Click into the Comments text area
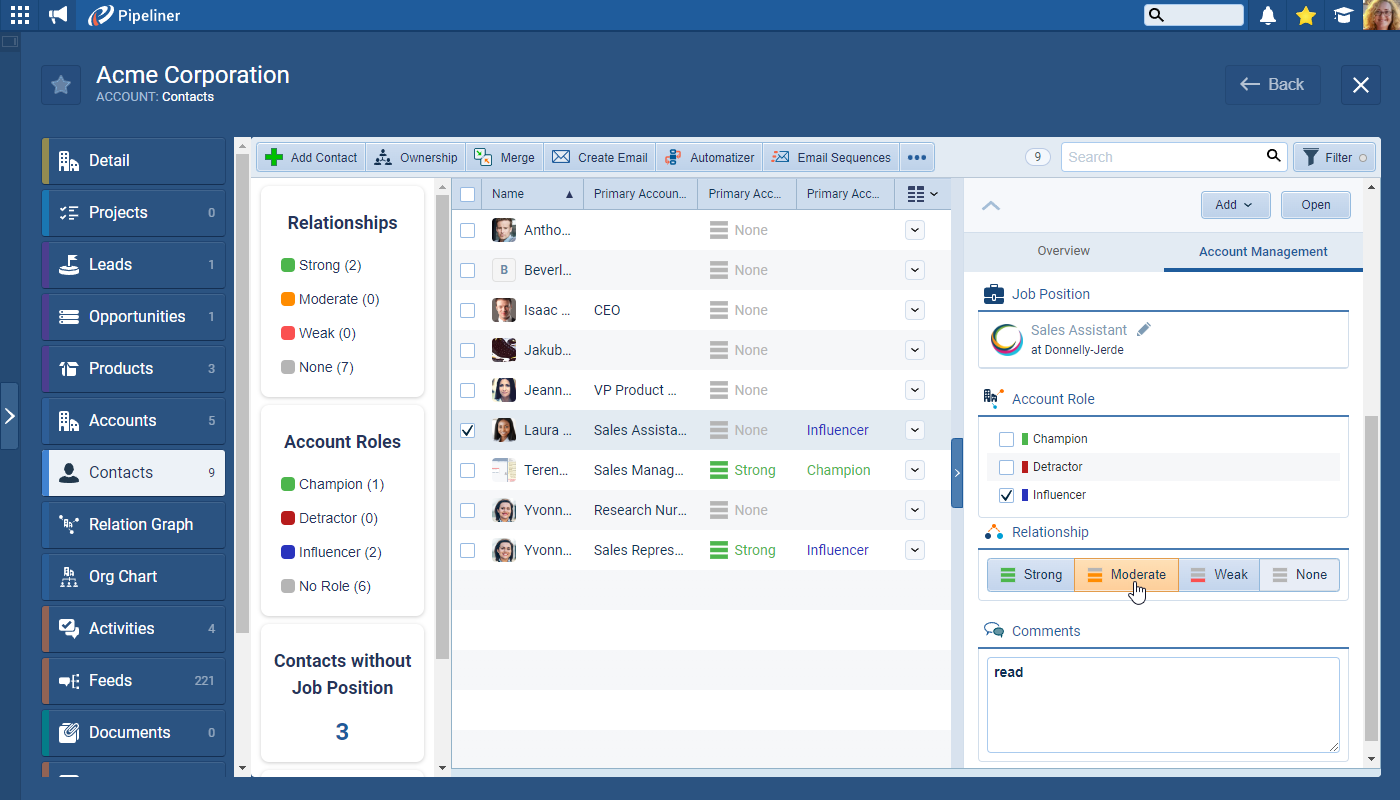1400x800 pixels. [1162, 705]
